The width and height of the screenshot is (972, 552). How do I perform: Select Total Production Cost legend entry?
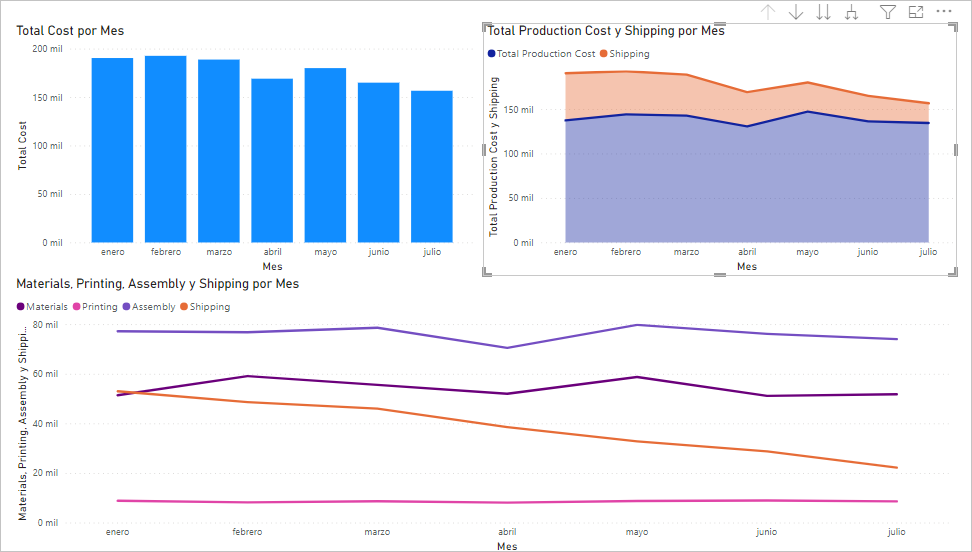[541, 54]
